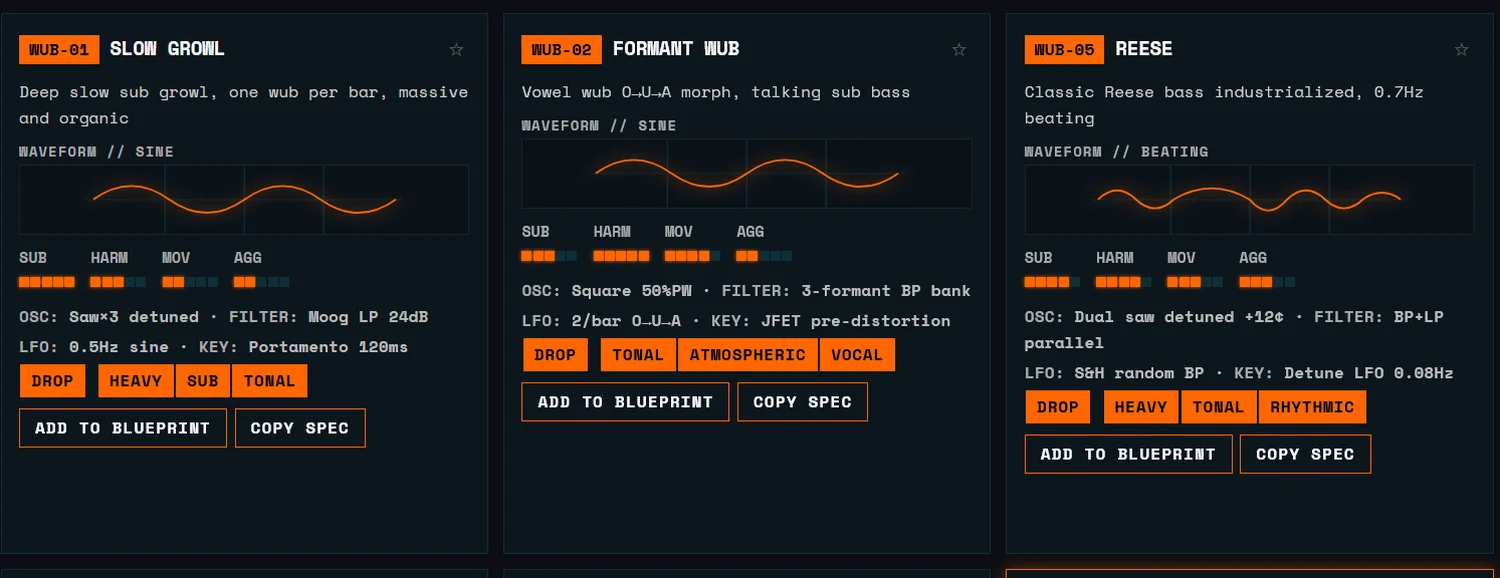
Task: Click the ATMOSPHERIC tag
Action: [748, 355]
